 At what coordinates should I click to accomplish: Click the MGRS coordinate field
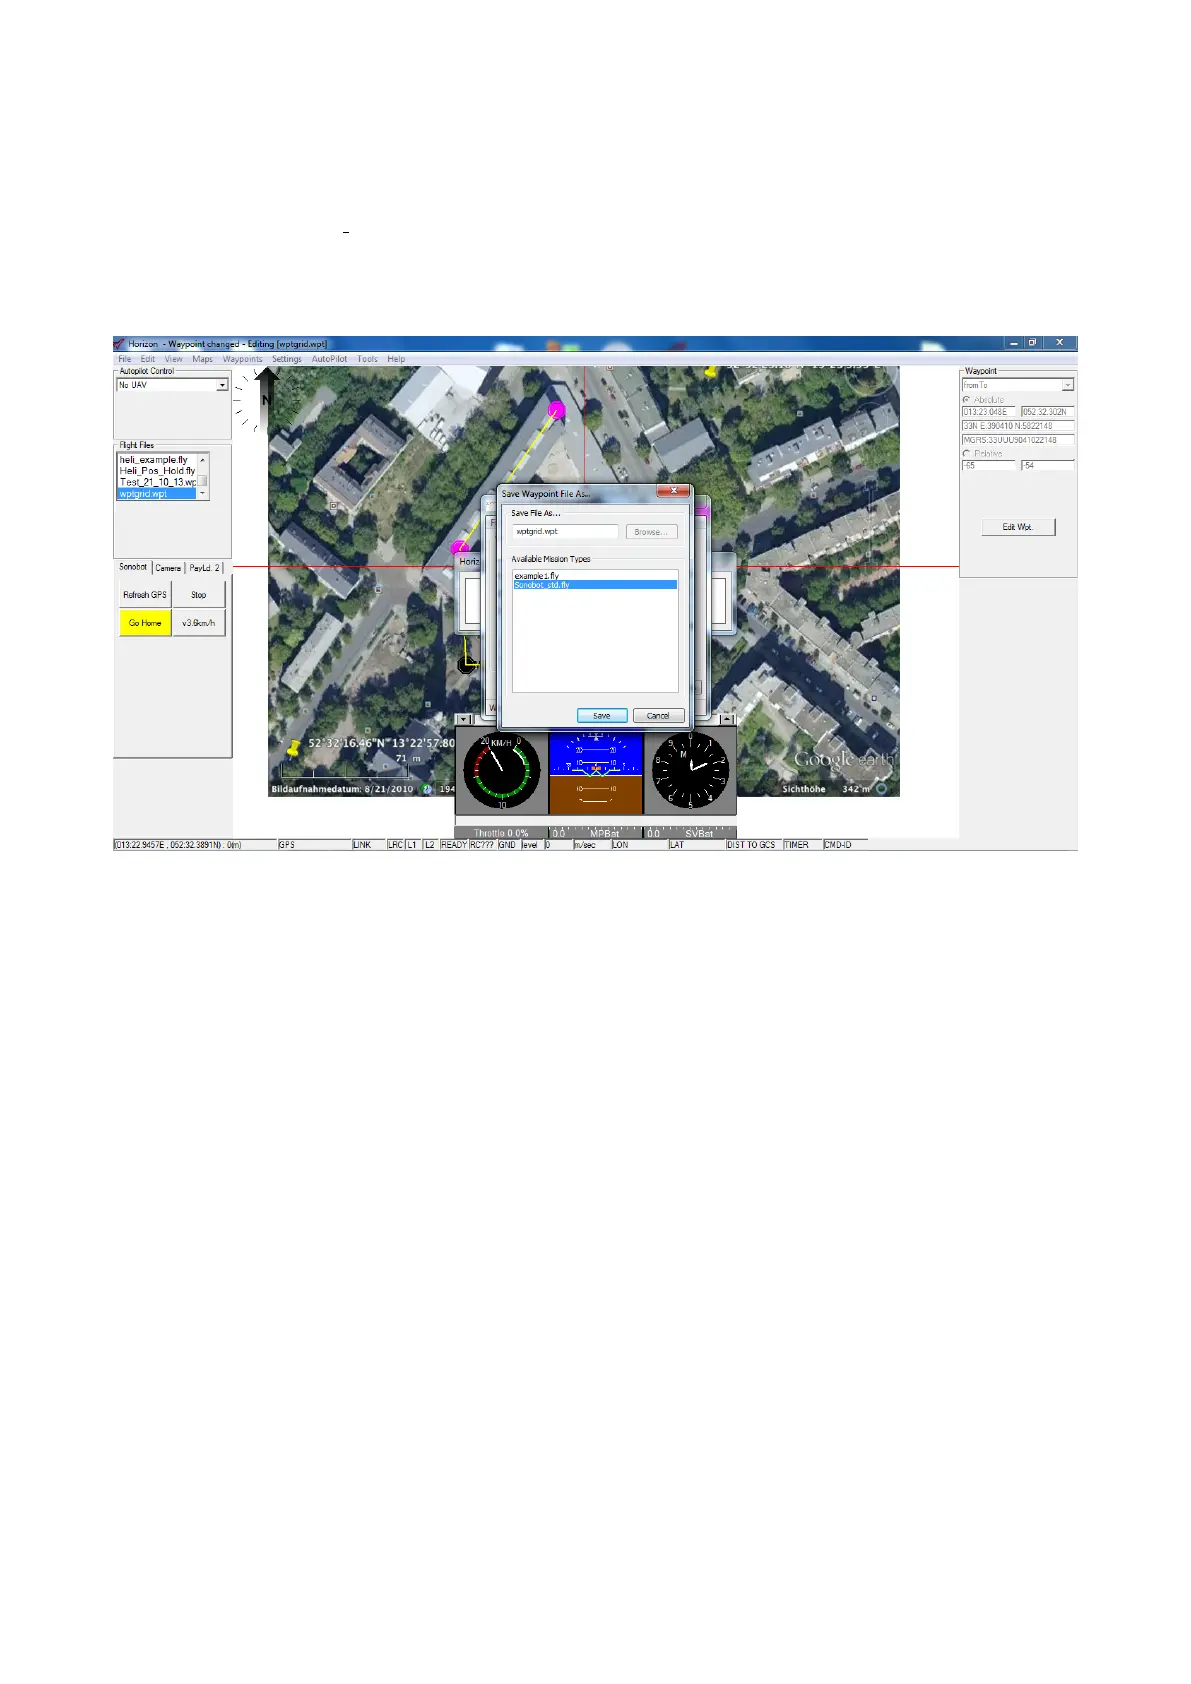coord(1018,440)
